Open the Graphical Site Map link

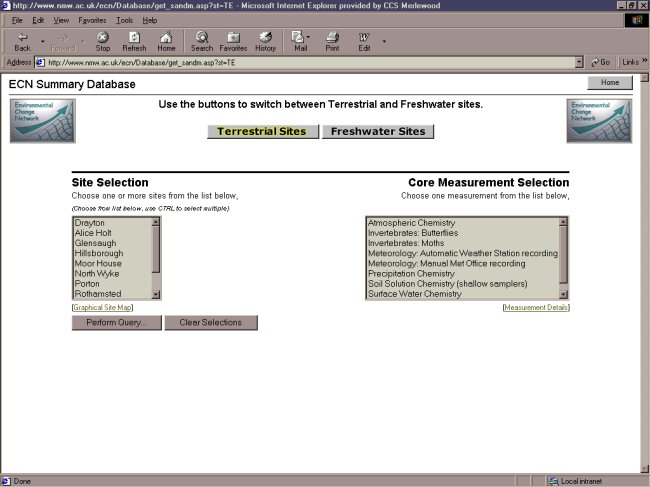[102, 308]
